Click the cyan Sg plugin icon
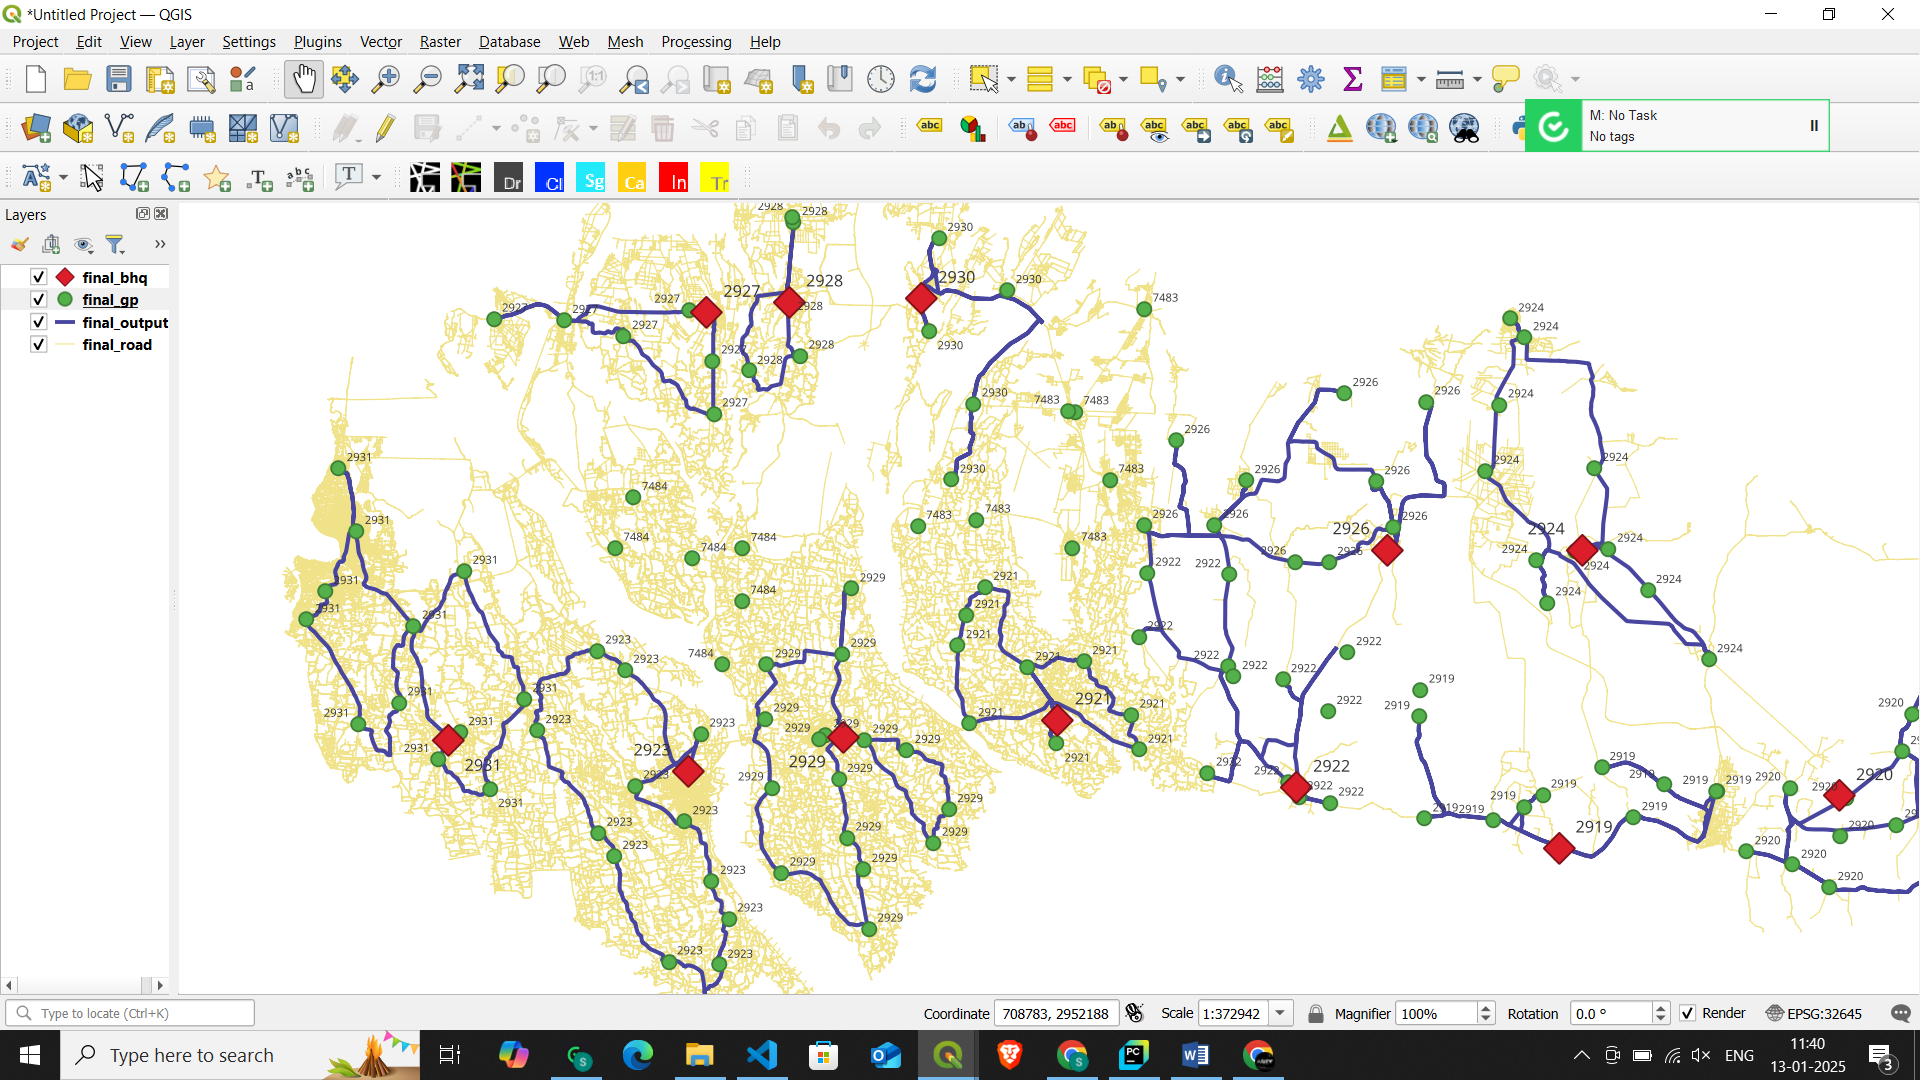Image resolution: width=1920 pixels, height=1080 pixels. (591, 178)
